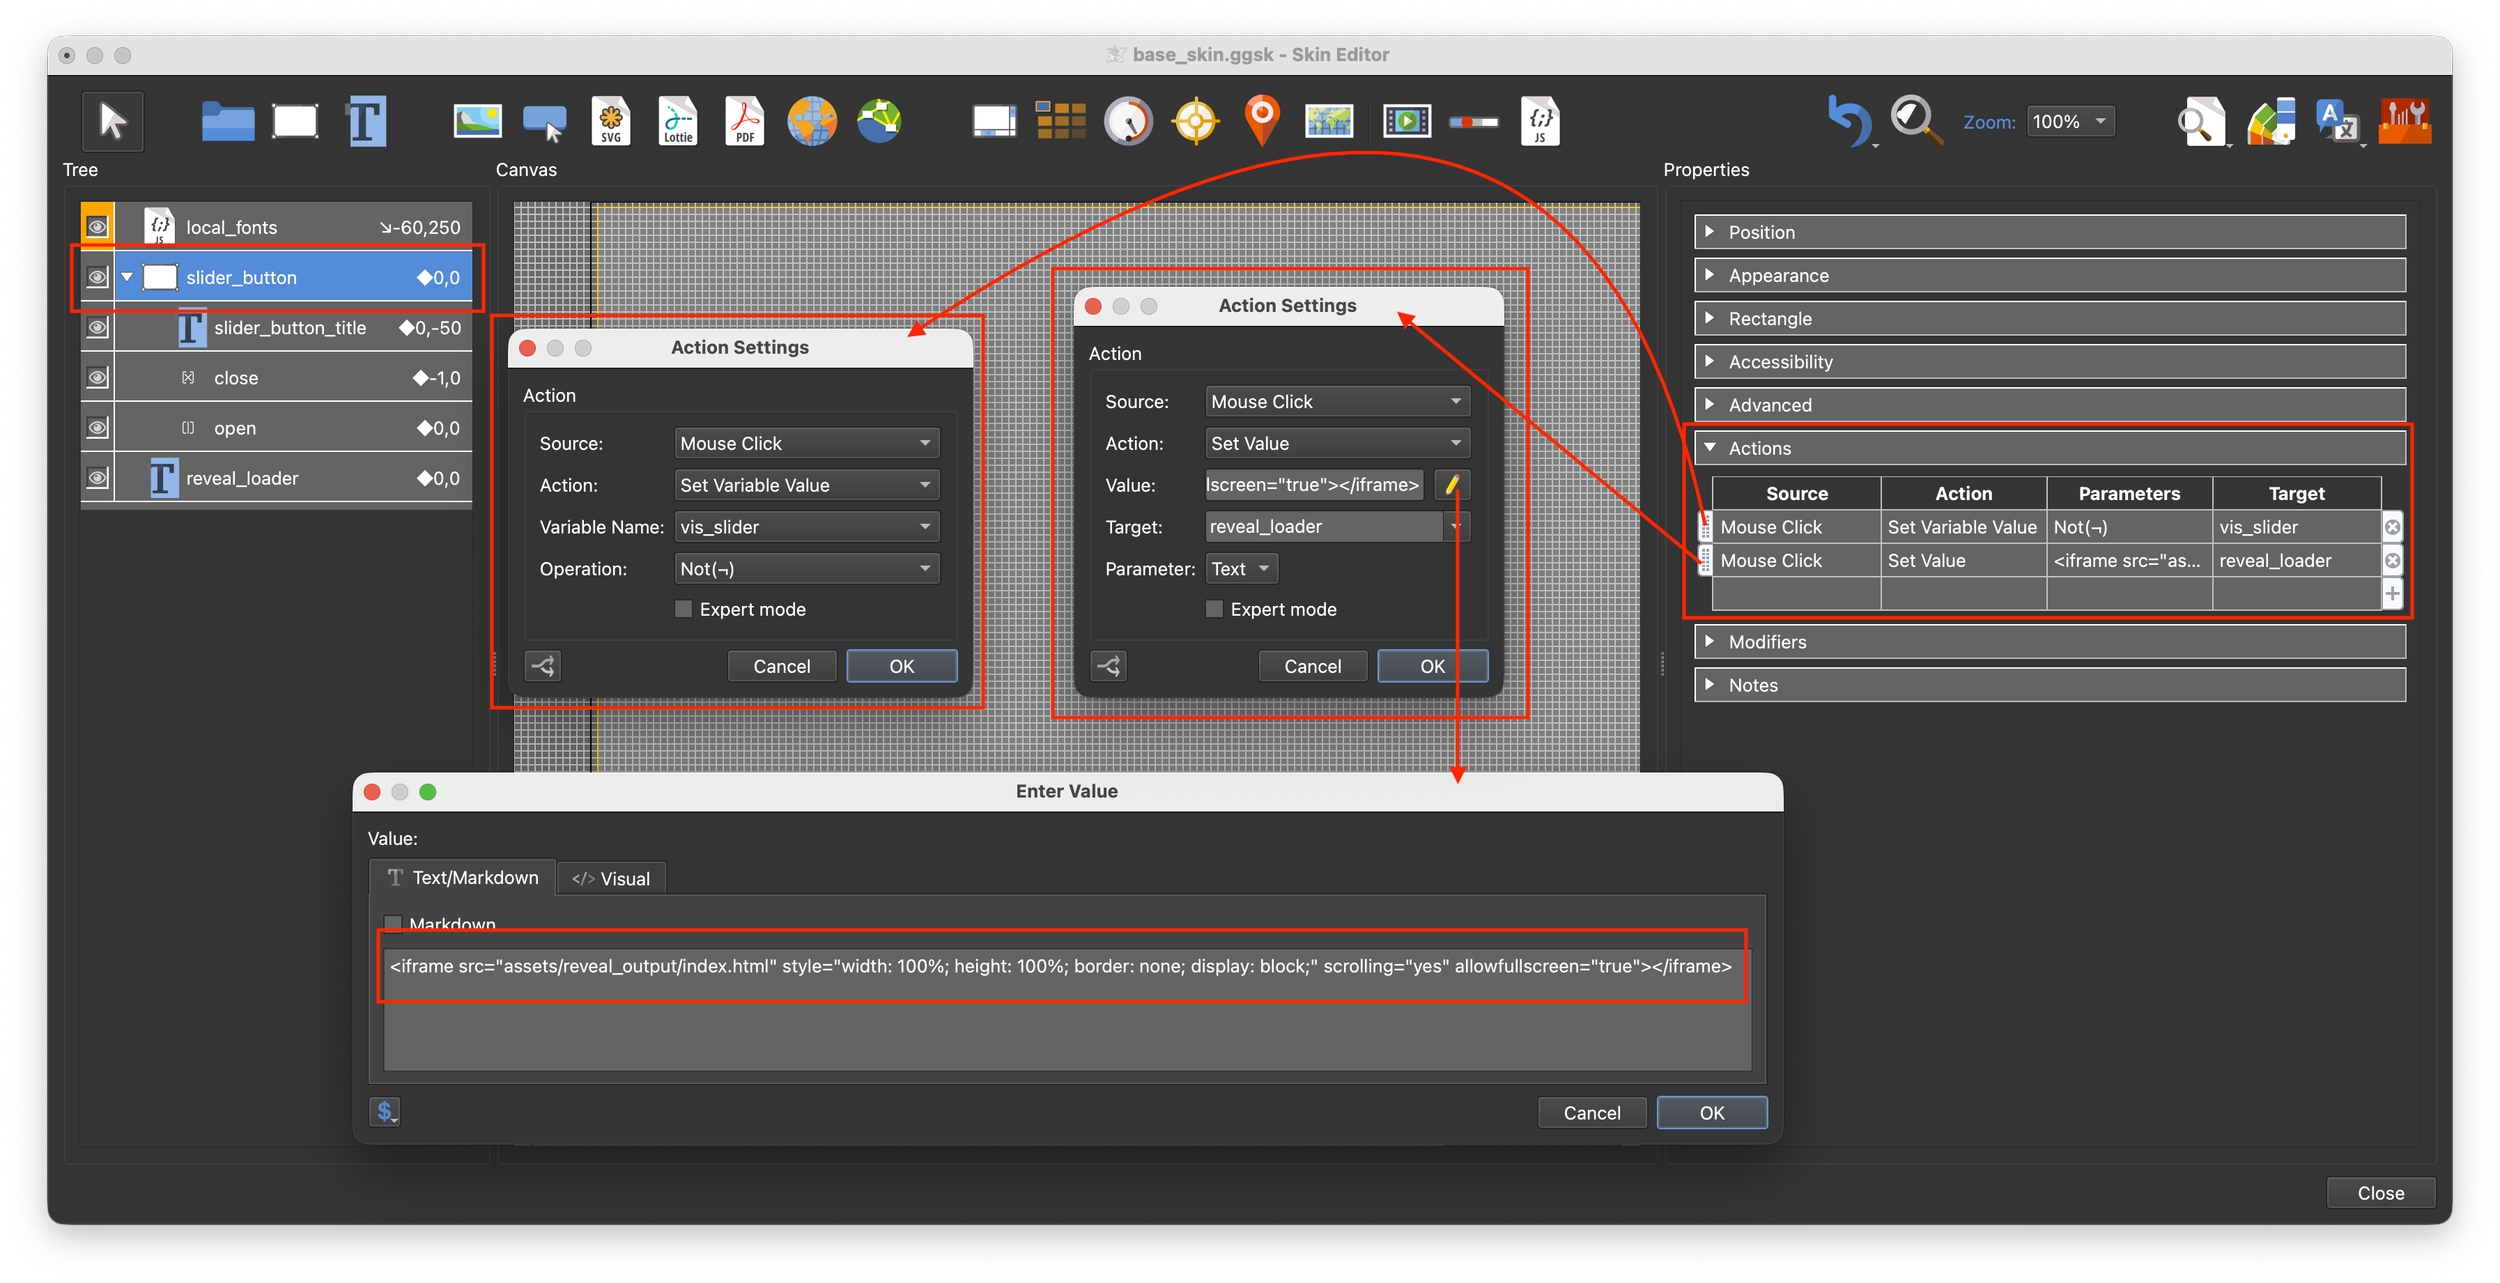2500x1283 pixels.
Task: Select the Text/Markdown tab
Action: (462, 877)
